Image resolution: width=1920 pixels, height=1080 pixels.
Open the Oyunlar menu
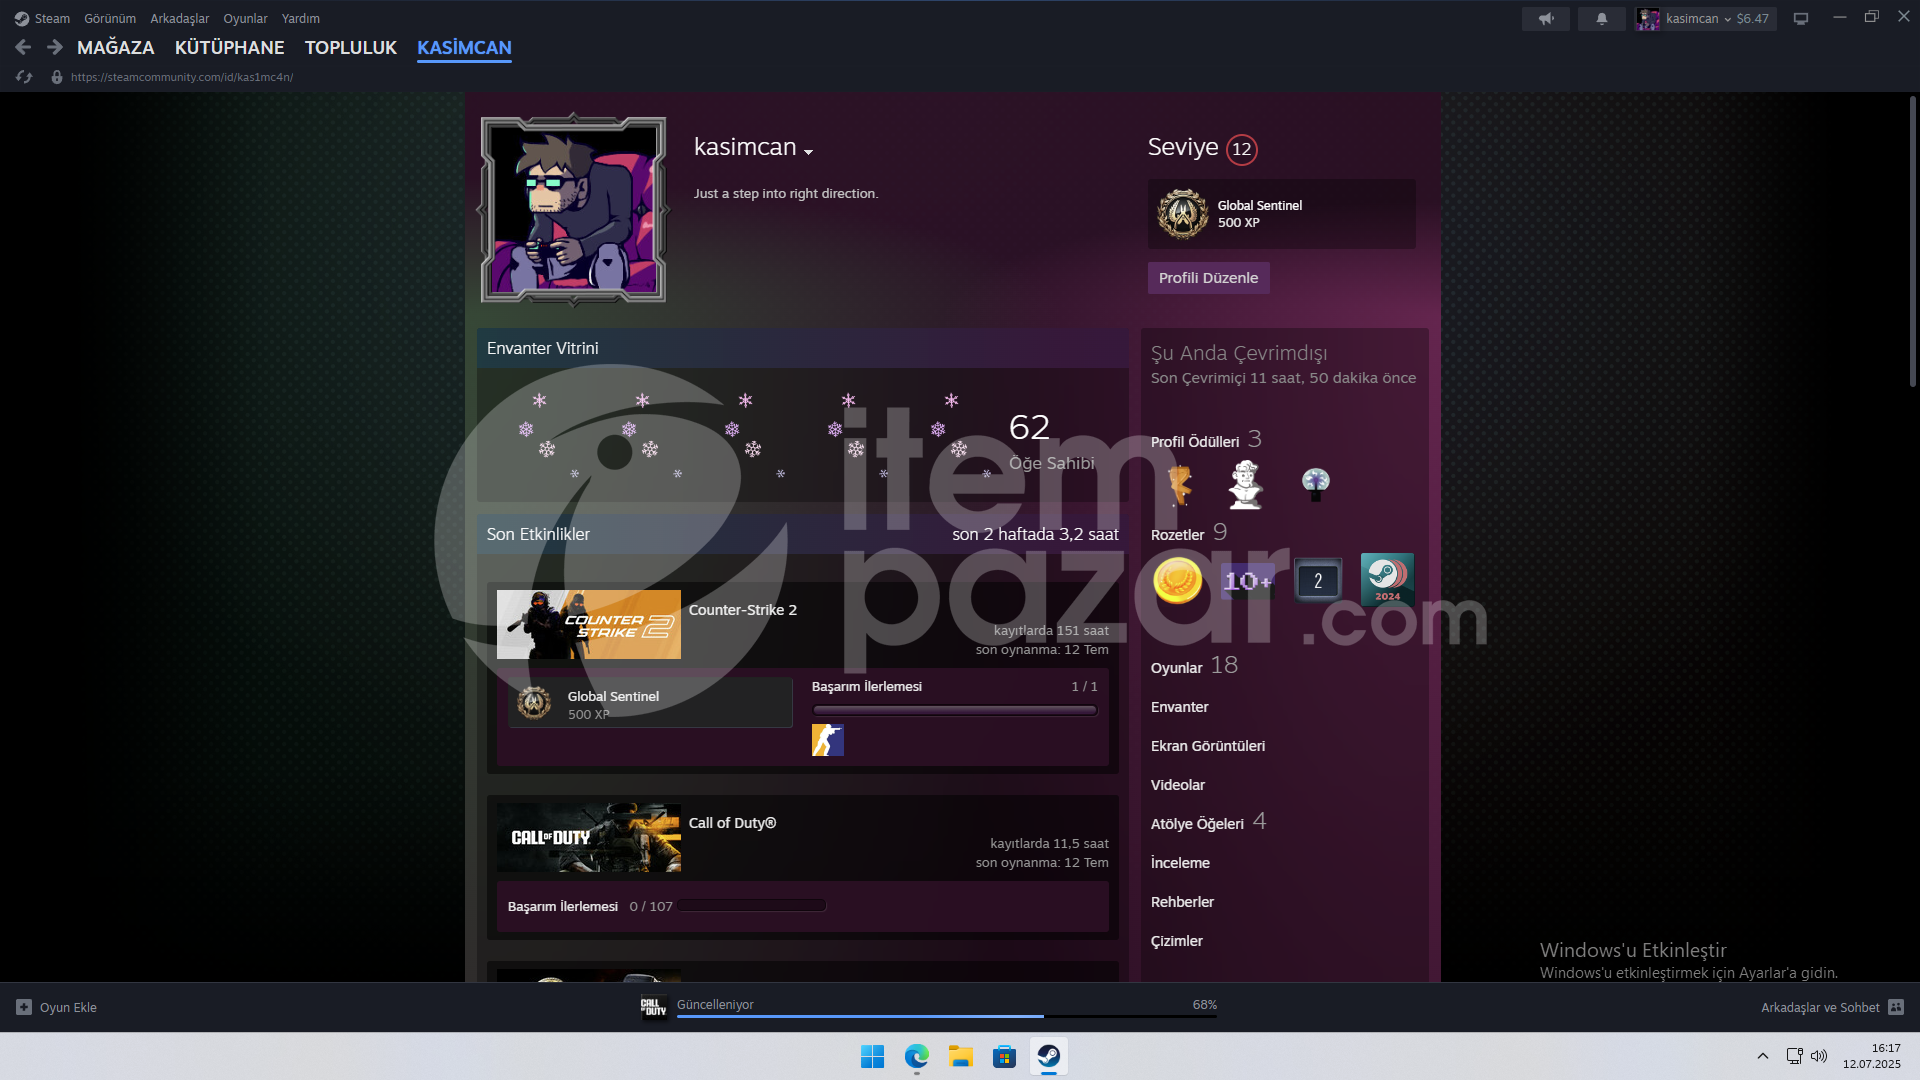(245, 19)
